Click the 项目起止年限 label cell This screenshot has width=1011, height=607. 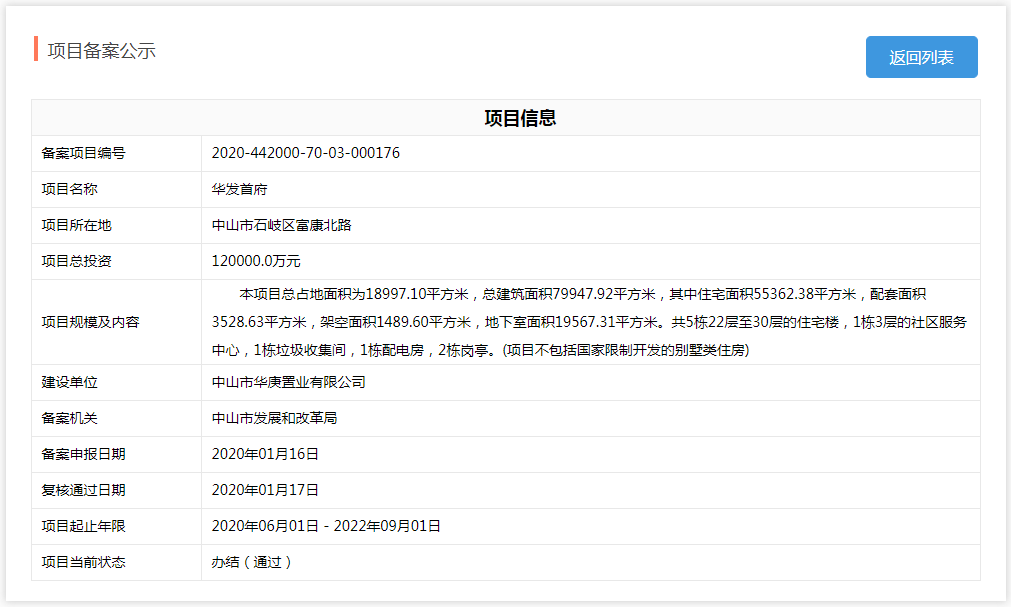pos(117,526)
